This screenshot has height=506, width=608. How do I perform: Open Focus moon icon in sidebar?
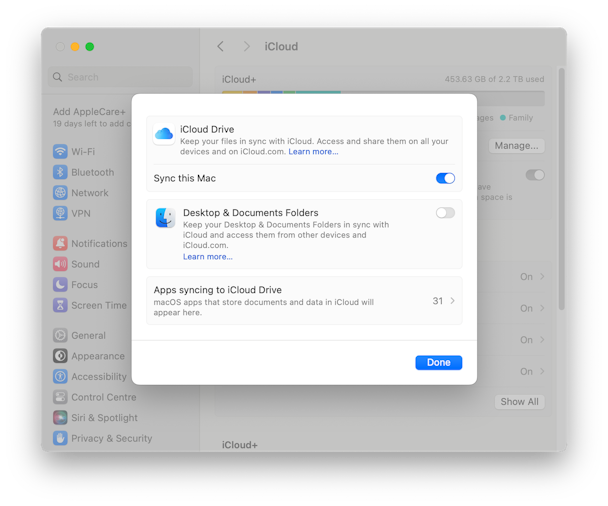coord(60,284)
